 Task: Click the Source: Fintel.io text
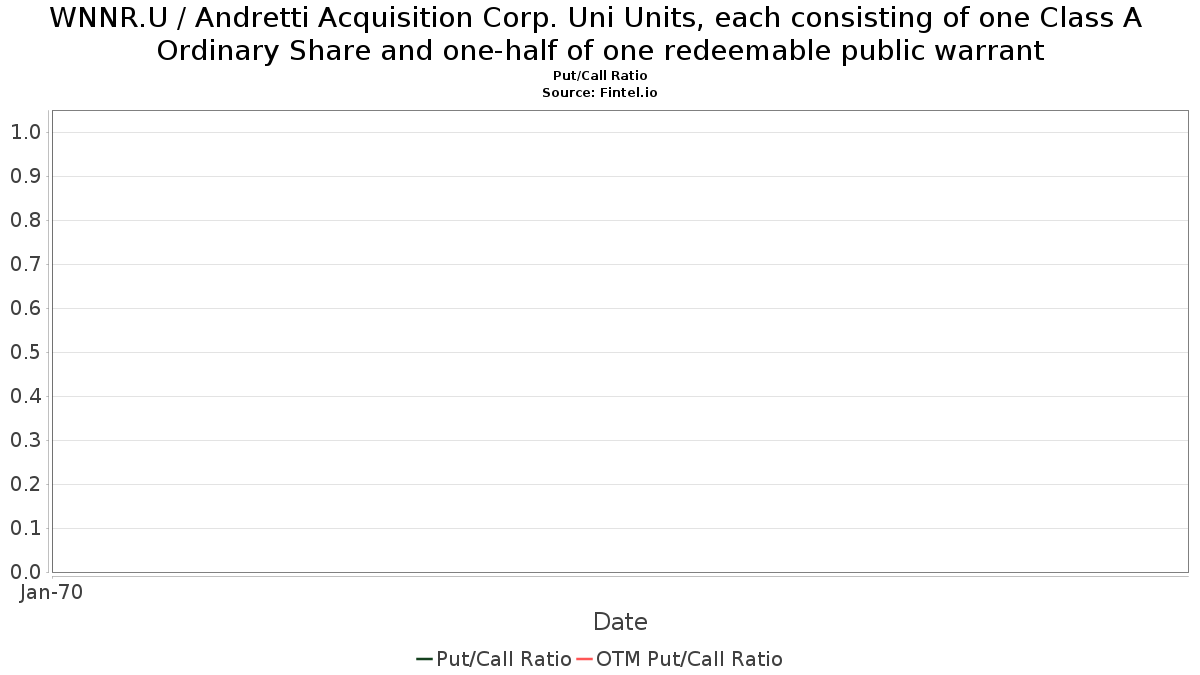click(x=600, y=92)
